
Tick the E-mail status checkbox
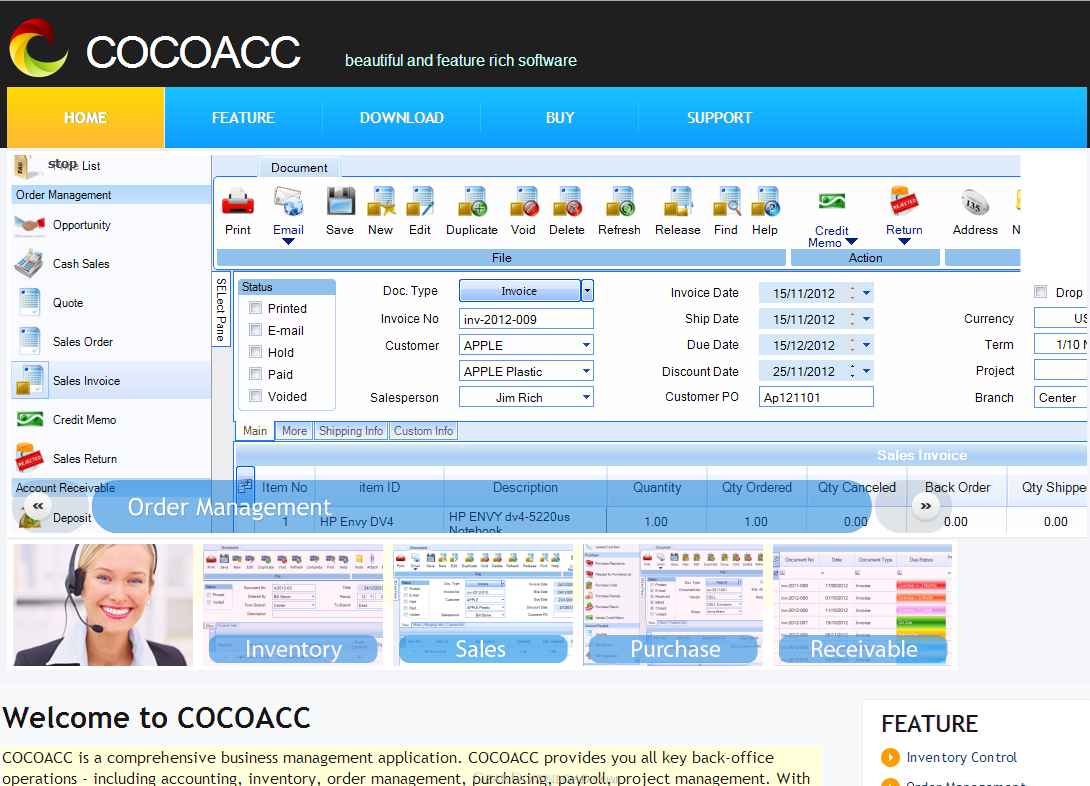tap(256, 330)
